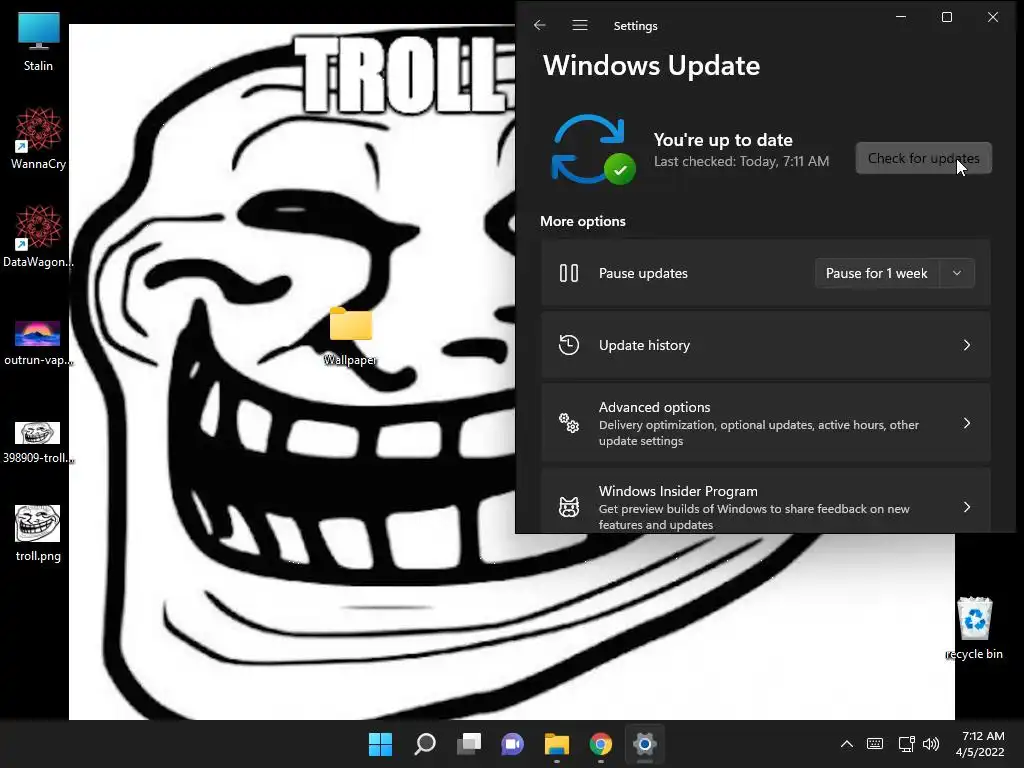Maximize the Settings window
Viewport: 1024px width, 768px height.
pyautogui.click(x=947, y=17)
